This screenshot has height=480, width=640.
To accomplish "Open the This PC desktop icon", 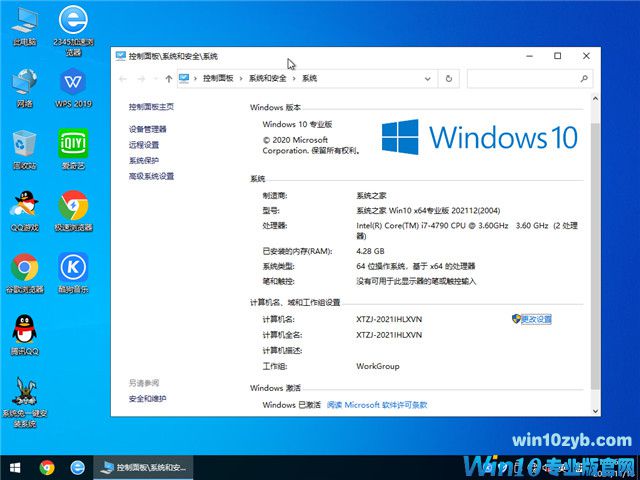I will point(24,25).
